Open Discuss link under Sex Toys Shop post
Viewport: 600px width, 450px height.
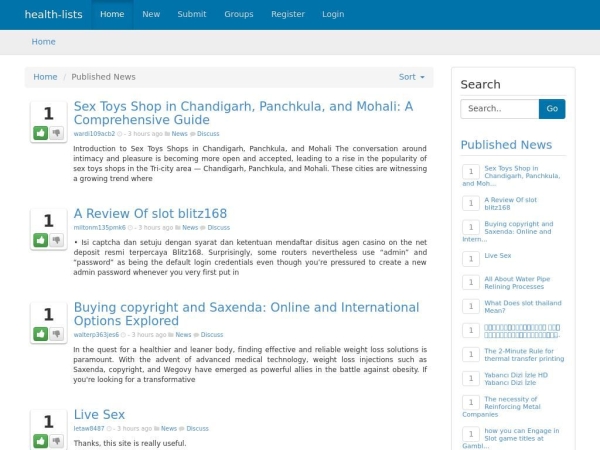208,134
